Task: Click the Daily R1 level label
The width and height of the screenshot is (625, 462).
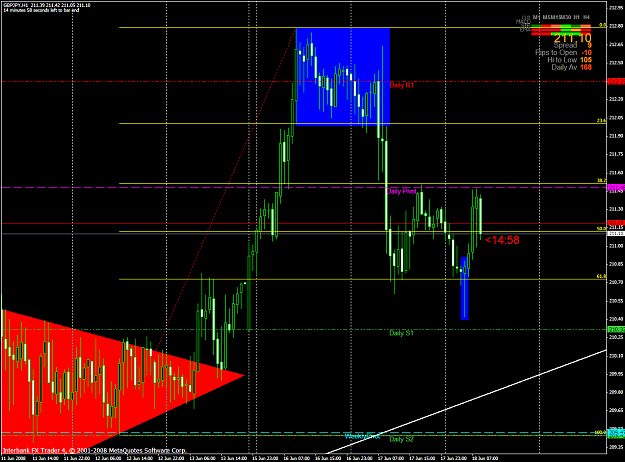Action: (401, 85)
